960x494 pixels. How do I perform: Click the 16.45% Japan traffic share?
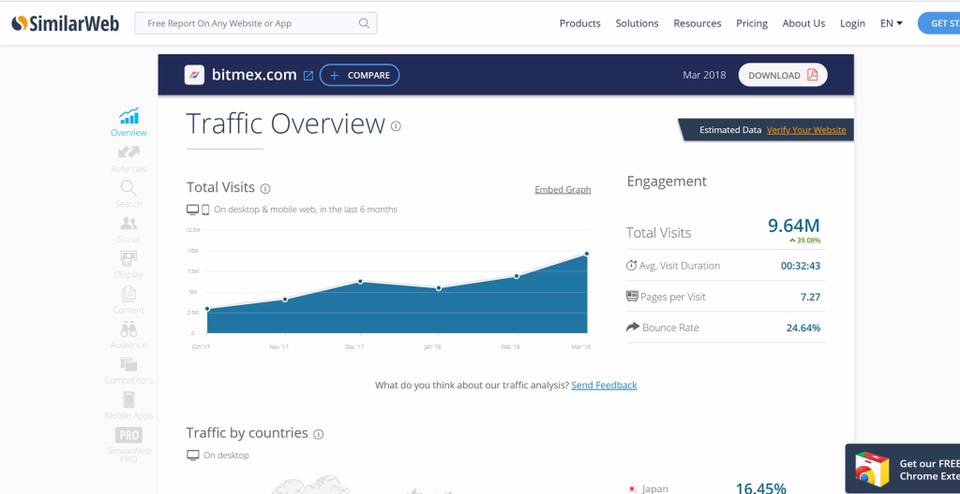coord(761,488)
